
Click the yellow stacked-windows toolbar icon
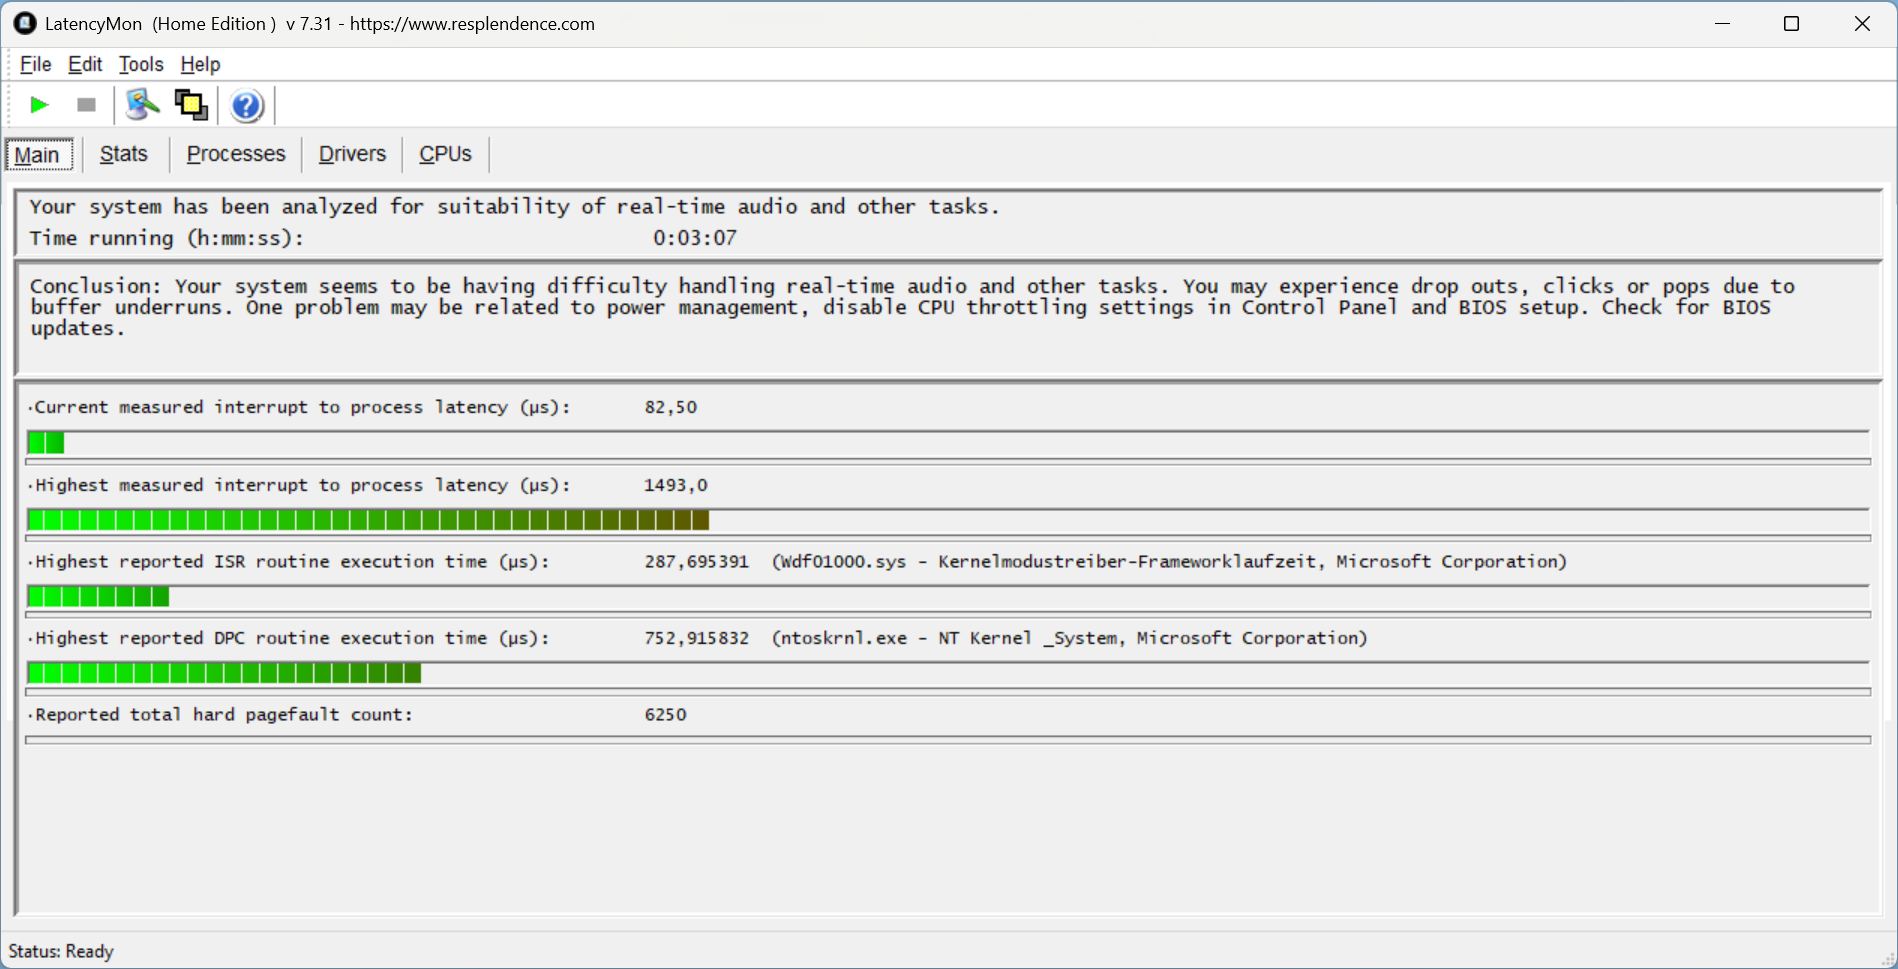pos(191,105)
